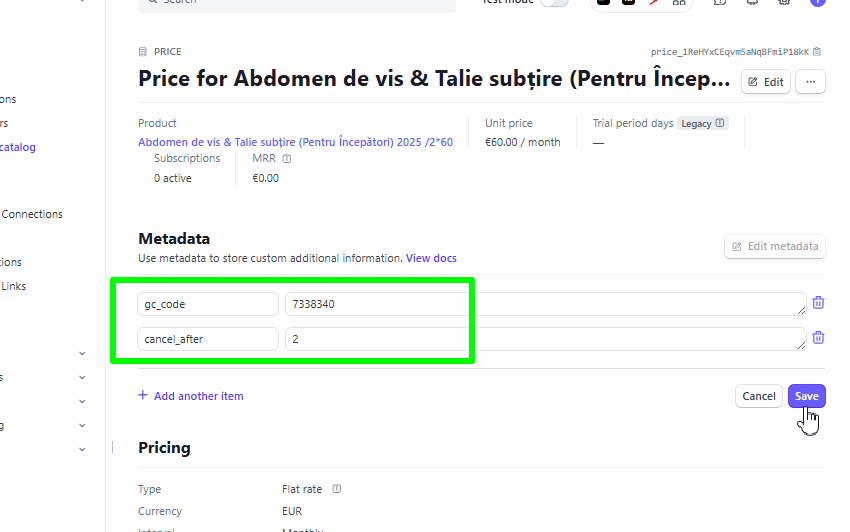Open the catalog sidebar item
The width and height of the screenshot is (850, 532).
(x=18, y=147)
